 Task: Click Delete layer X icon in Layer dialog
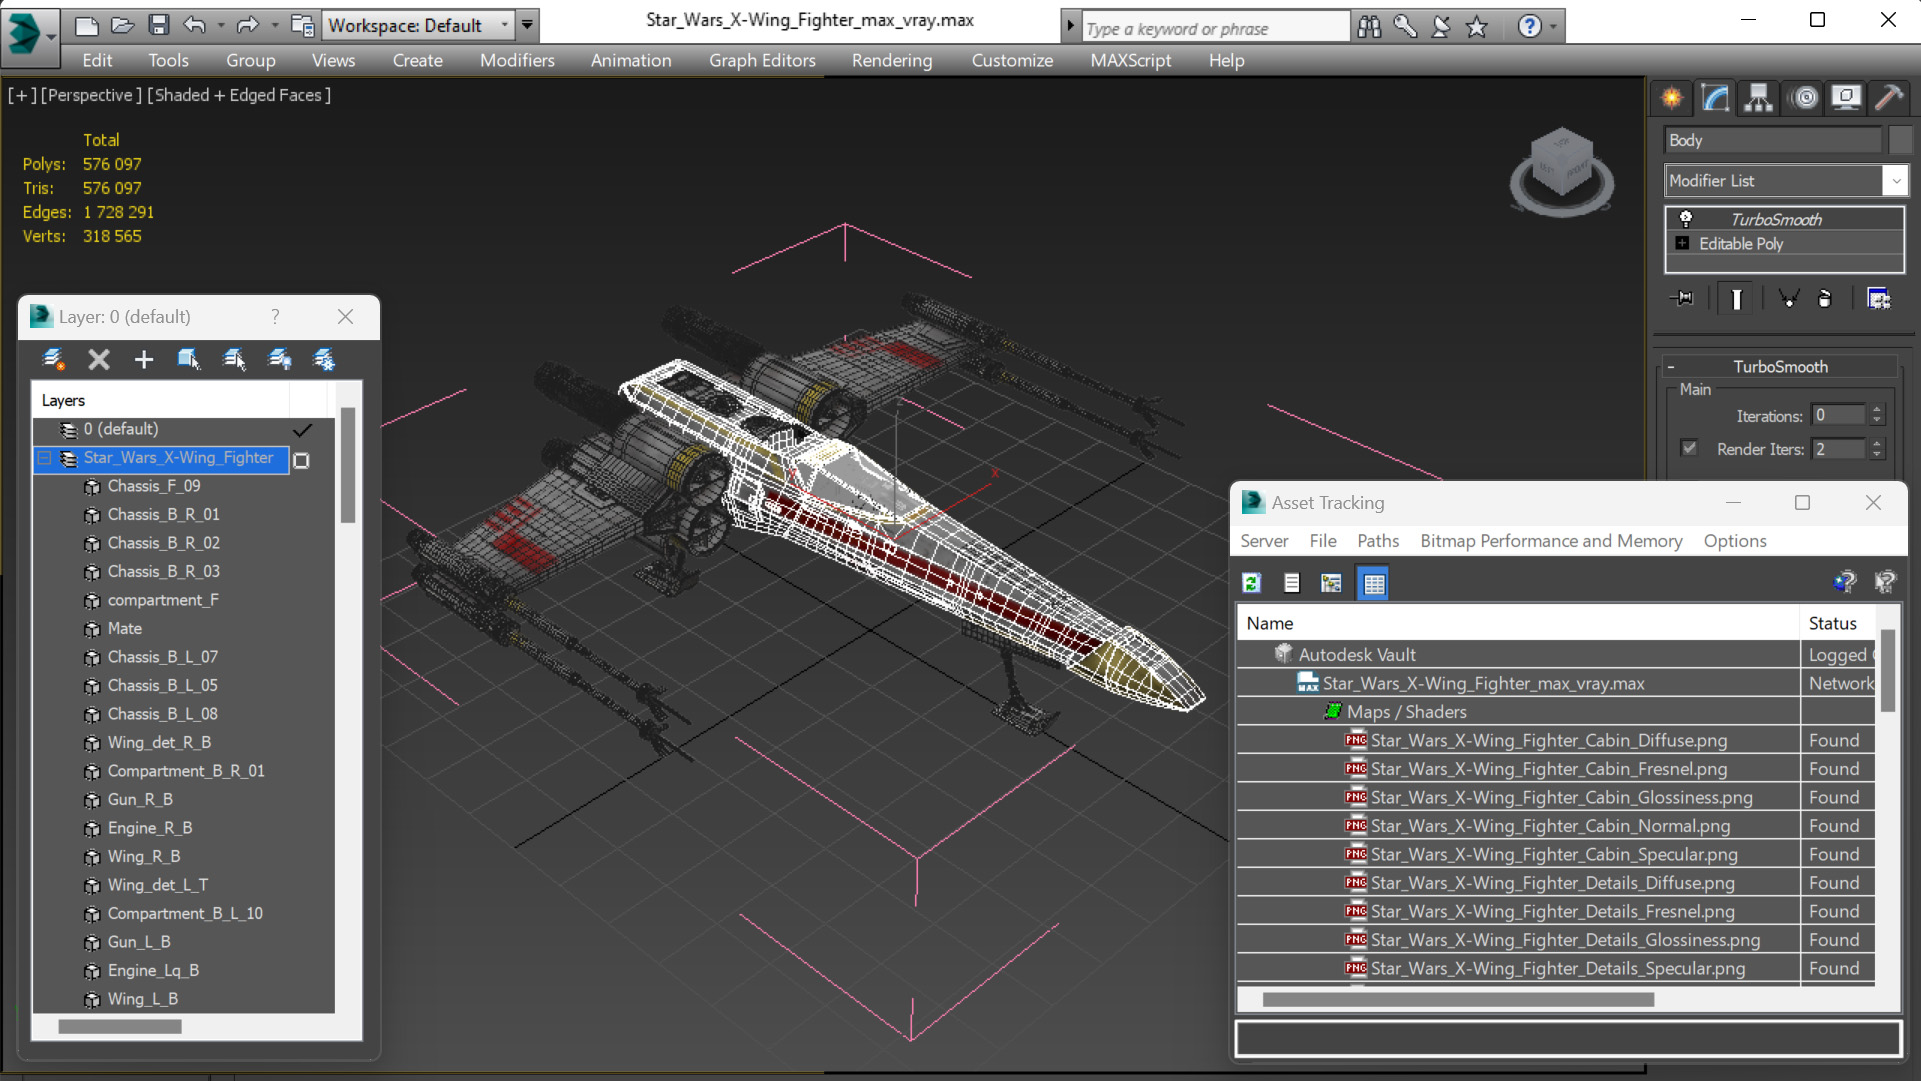98,359
